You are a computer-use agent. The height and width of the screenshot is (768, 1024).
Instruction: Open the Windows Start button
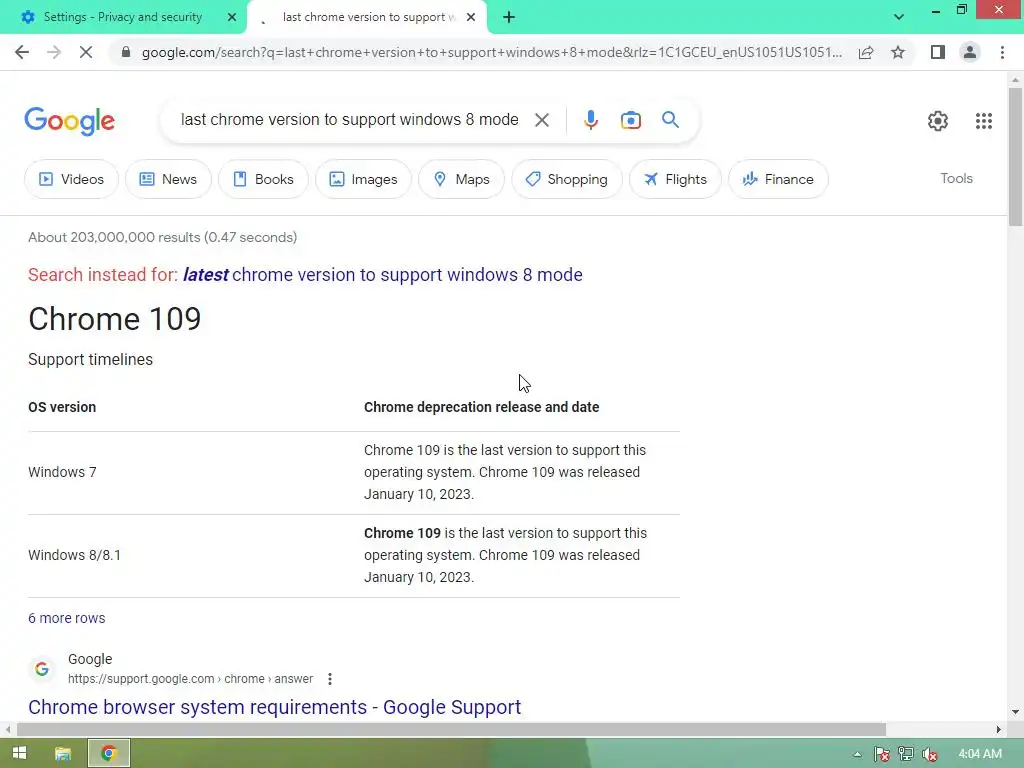coord(19,753)
